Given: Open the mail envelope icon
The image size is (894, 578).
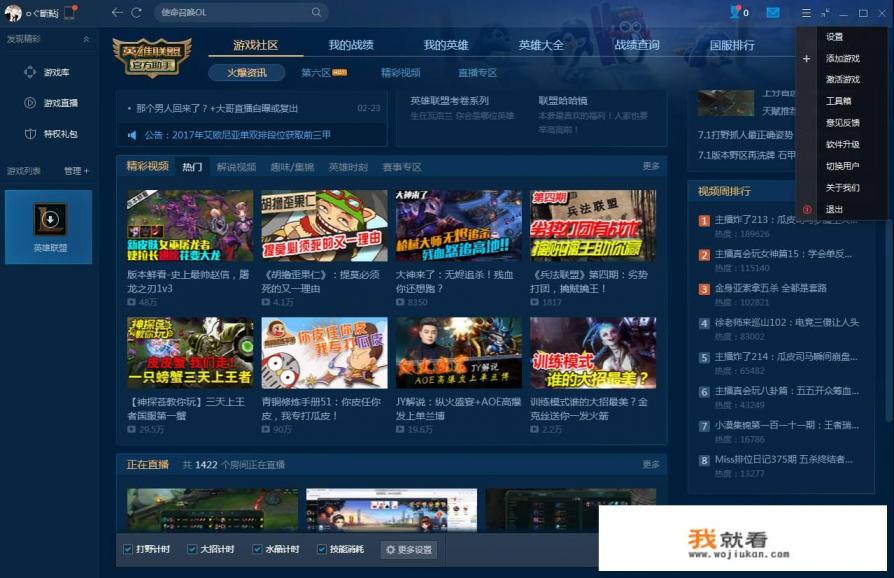Looking at the screenshot, I should pos(773,13).
